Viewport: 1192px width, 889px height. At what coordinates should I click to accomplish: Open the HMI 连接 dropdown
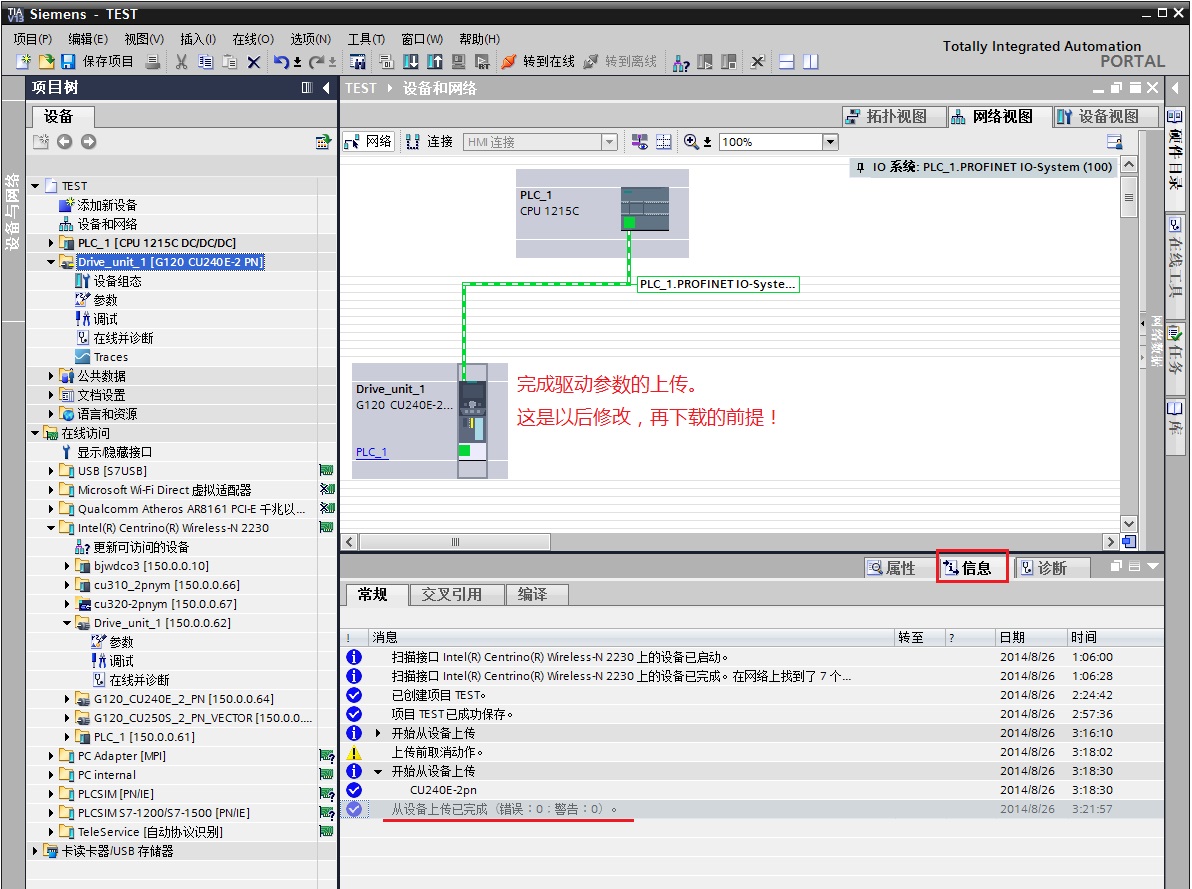point(609,141)
